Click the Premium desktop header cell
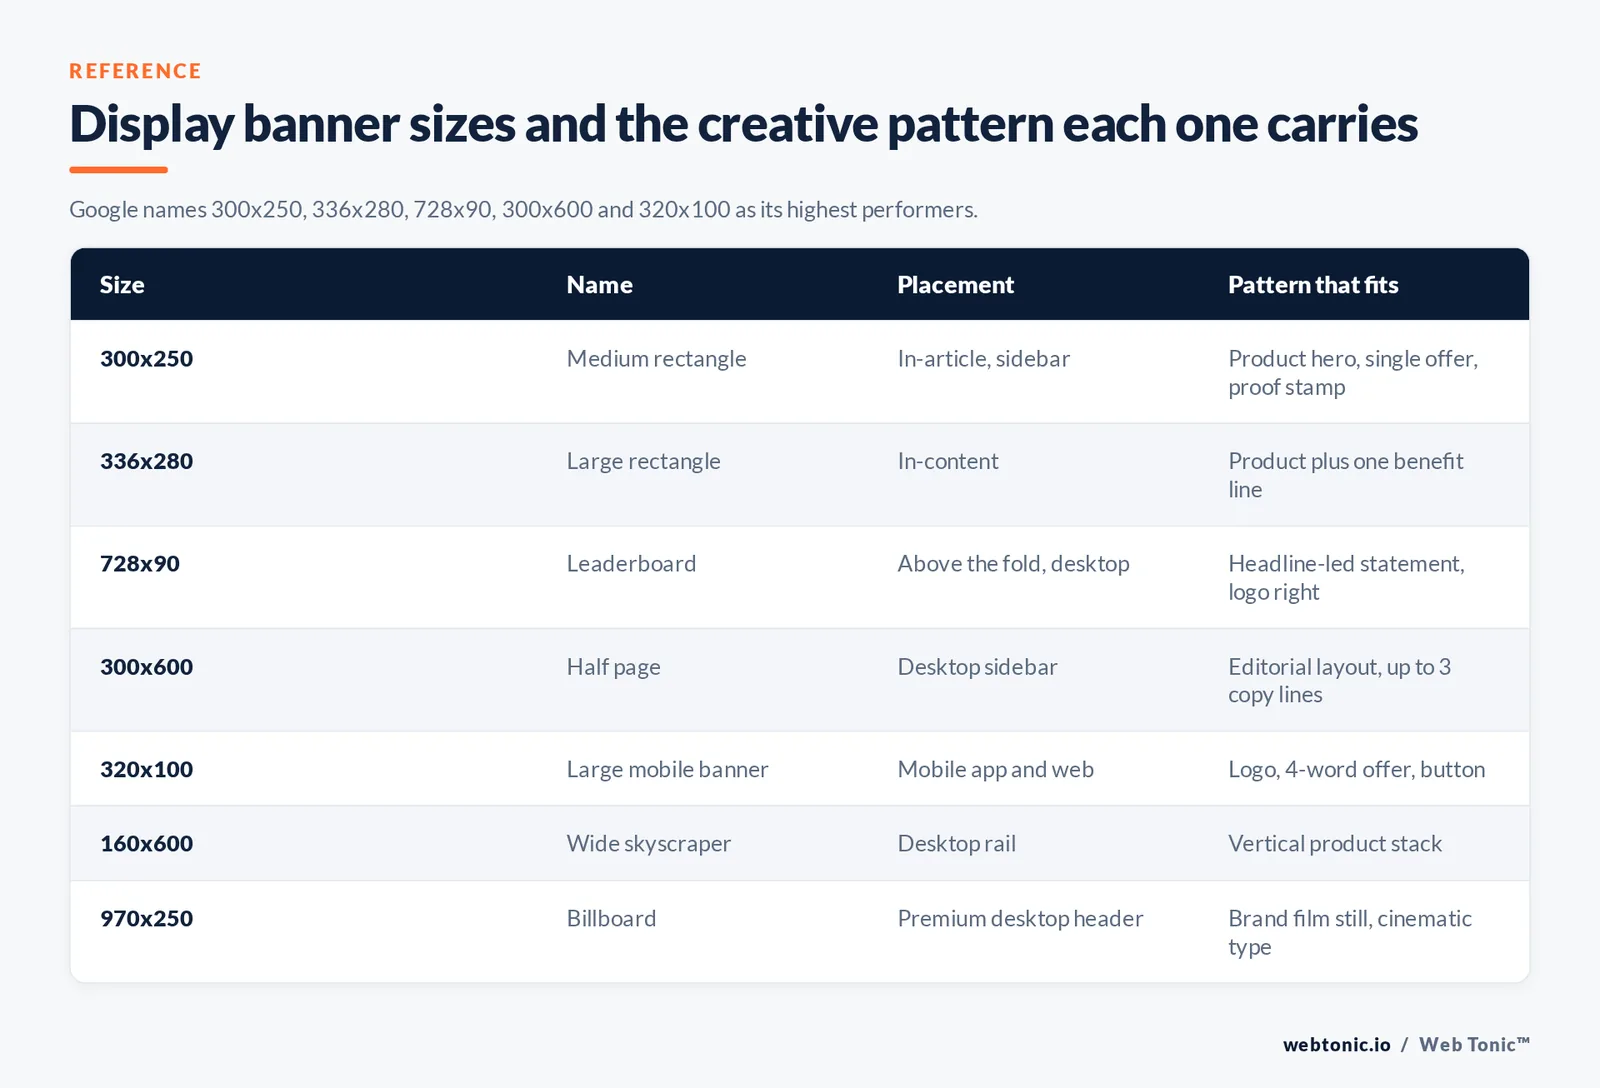 pos(1020,918)
